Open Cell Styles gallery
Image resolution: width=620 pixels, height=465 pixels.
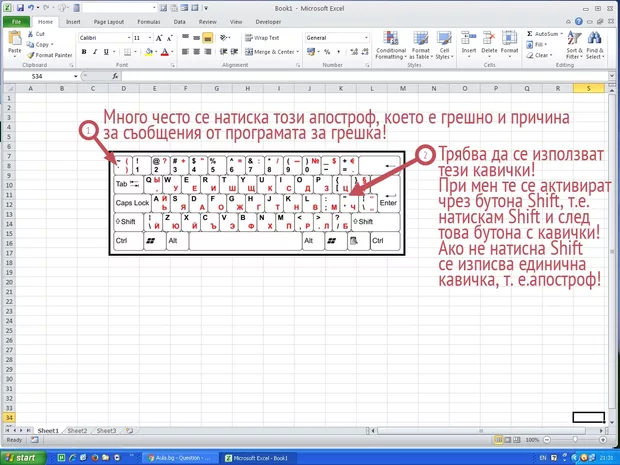(444, 45)
